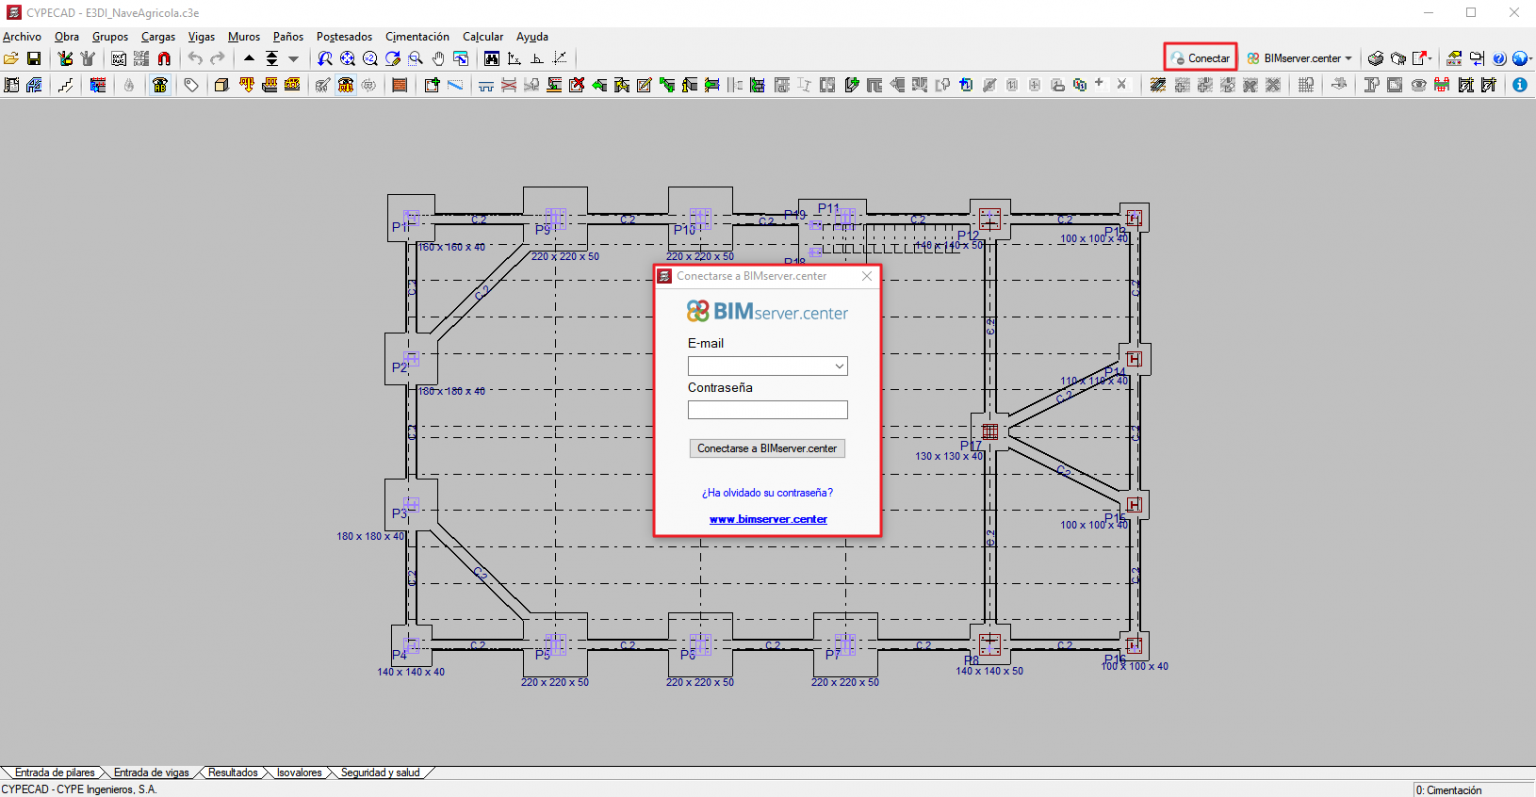Open the help icon with question mark
The width and height of the screenshot is (1536, 797).
point(1499,57)
